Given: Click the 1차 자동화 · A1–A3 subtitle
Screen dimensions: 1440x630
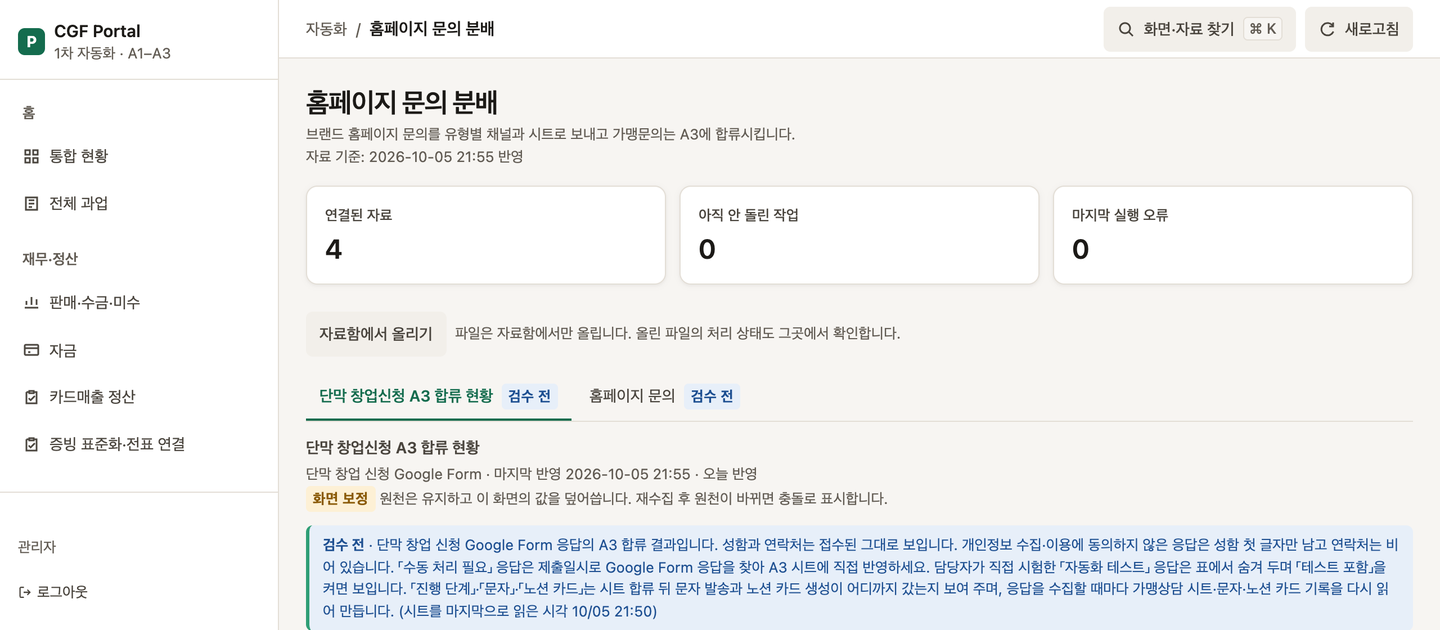Looking at the screenshot, I should point(112,53).
